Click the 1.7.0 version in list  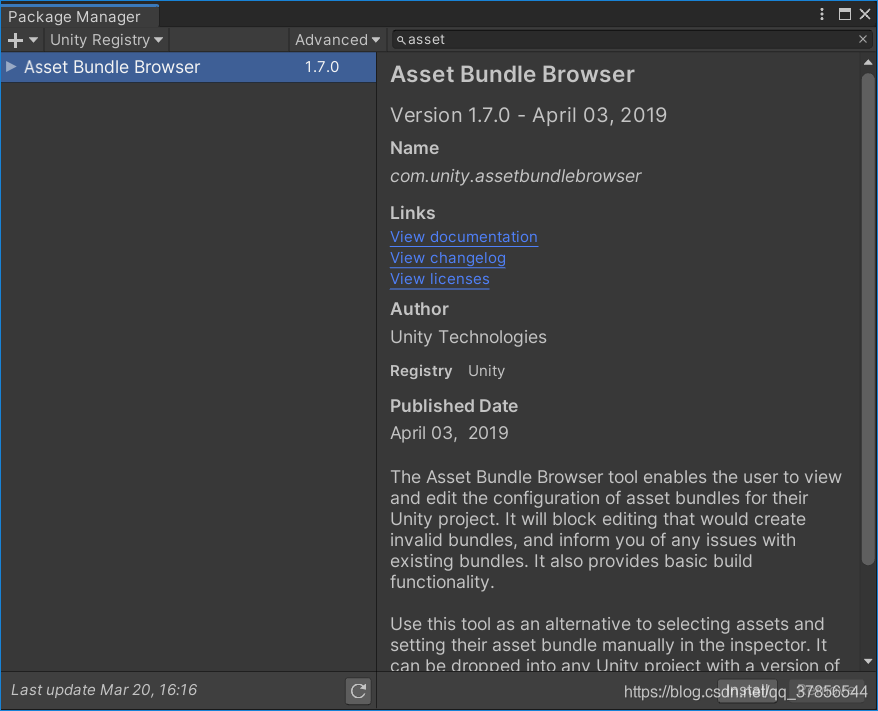pos(322,67)
